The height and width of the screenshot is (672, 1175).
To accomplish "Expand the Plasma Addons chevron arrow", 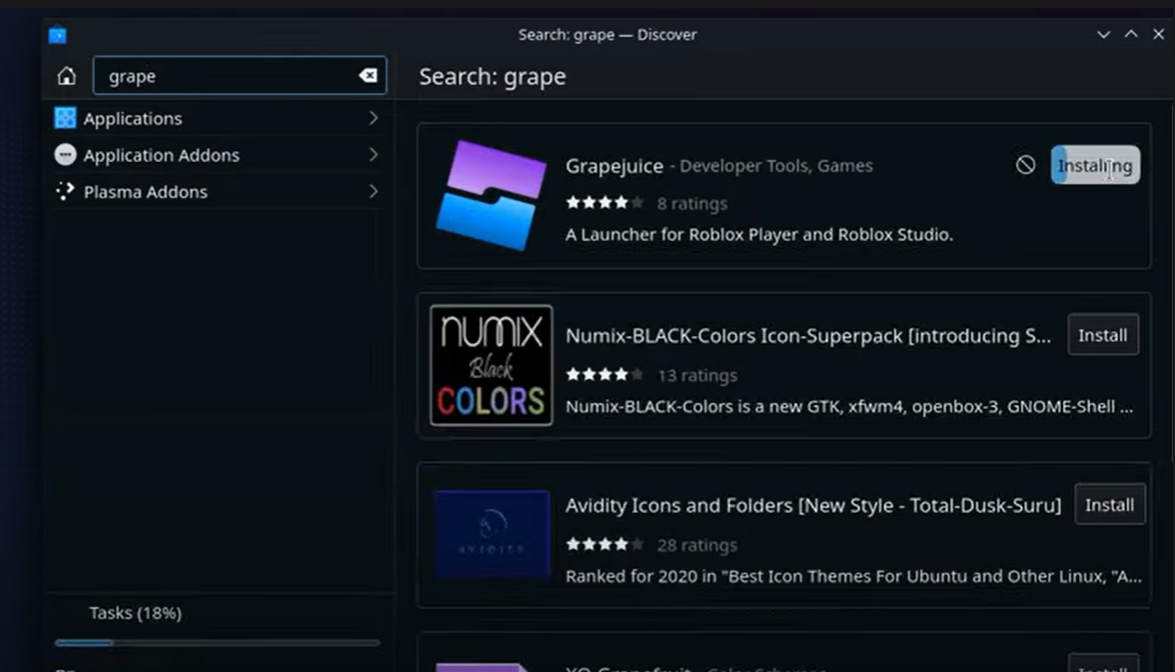I will point(373,191).
